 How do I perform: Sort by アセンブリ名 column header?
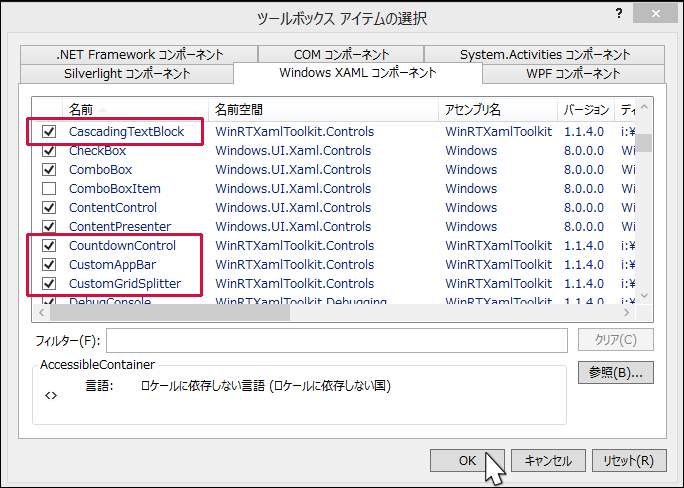click(498, 109)
